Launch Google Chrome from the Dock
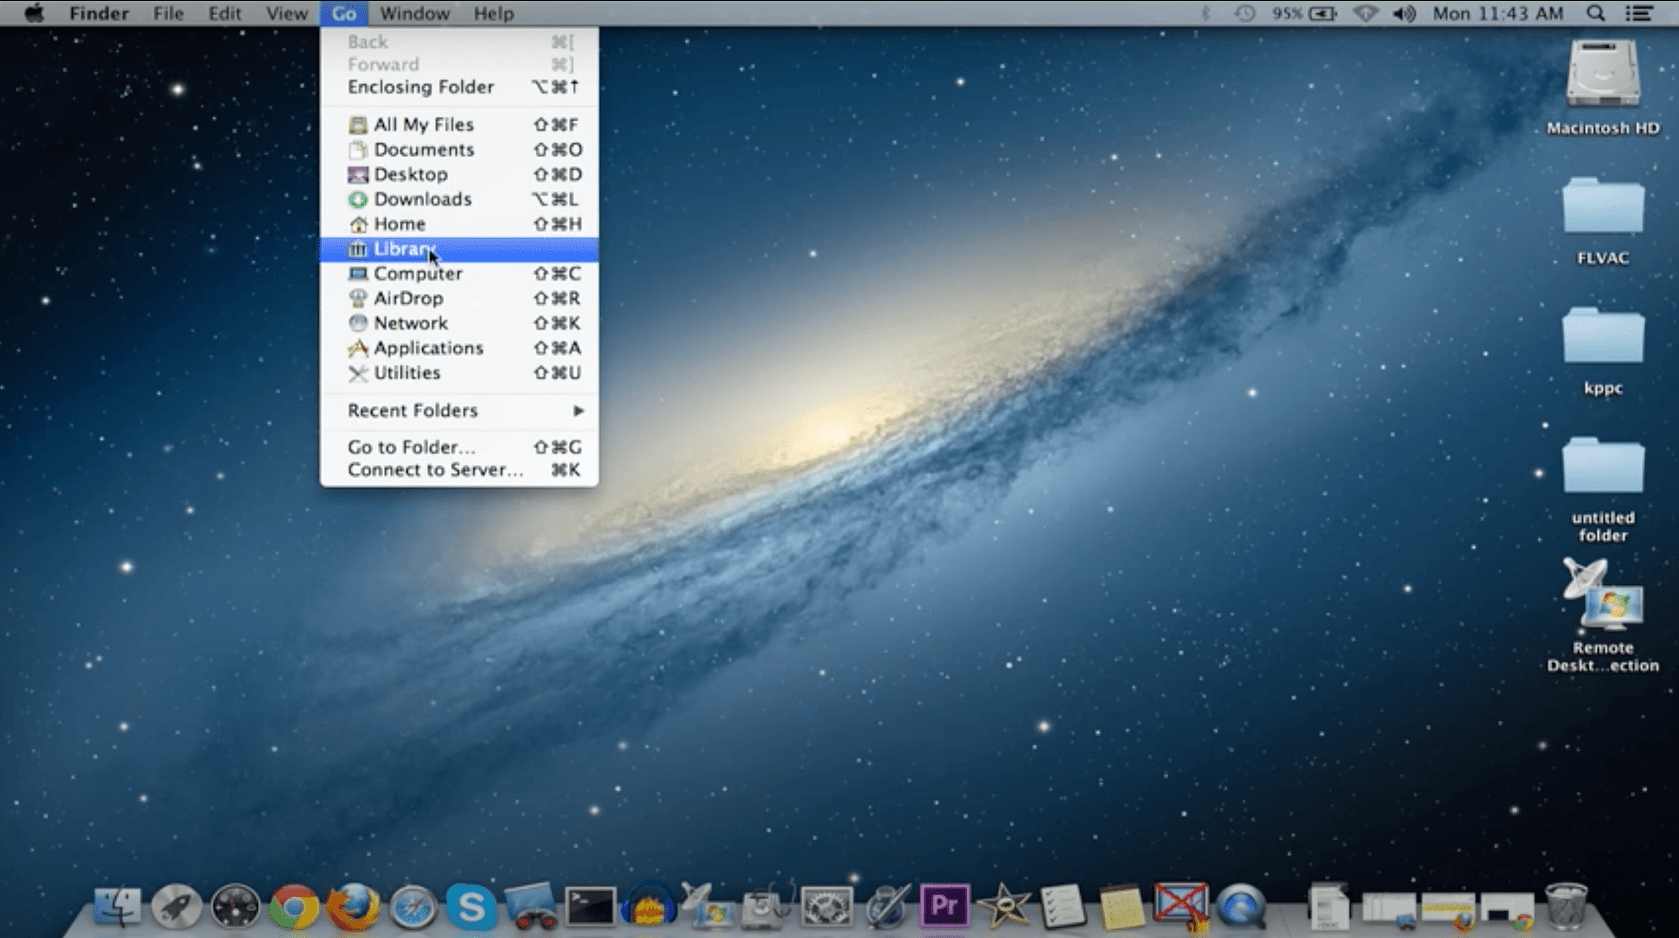 293,907
